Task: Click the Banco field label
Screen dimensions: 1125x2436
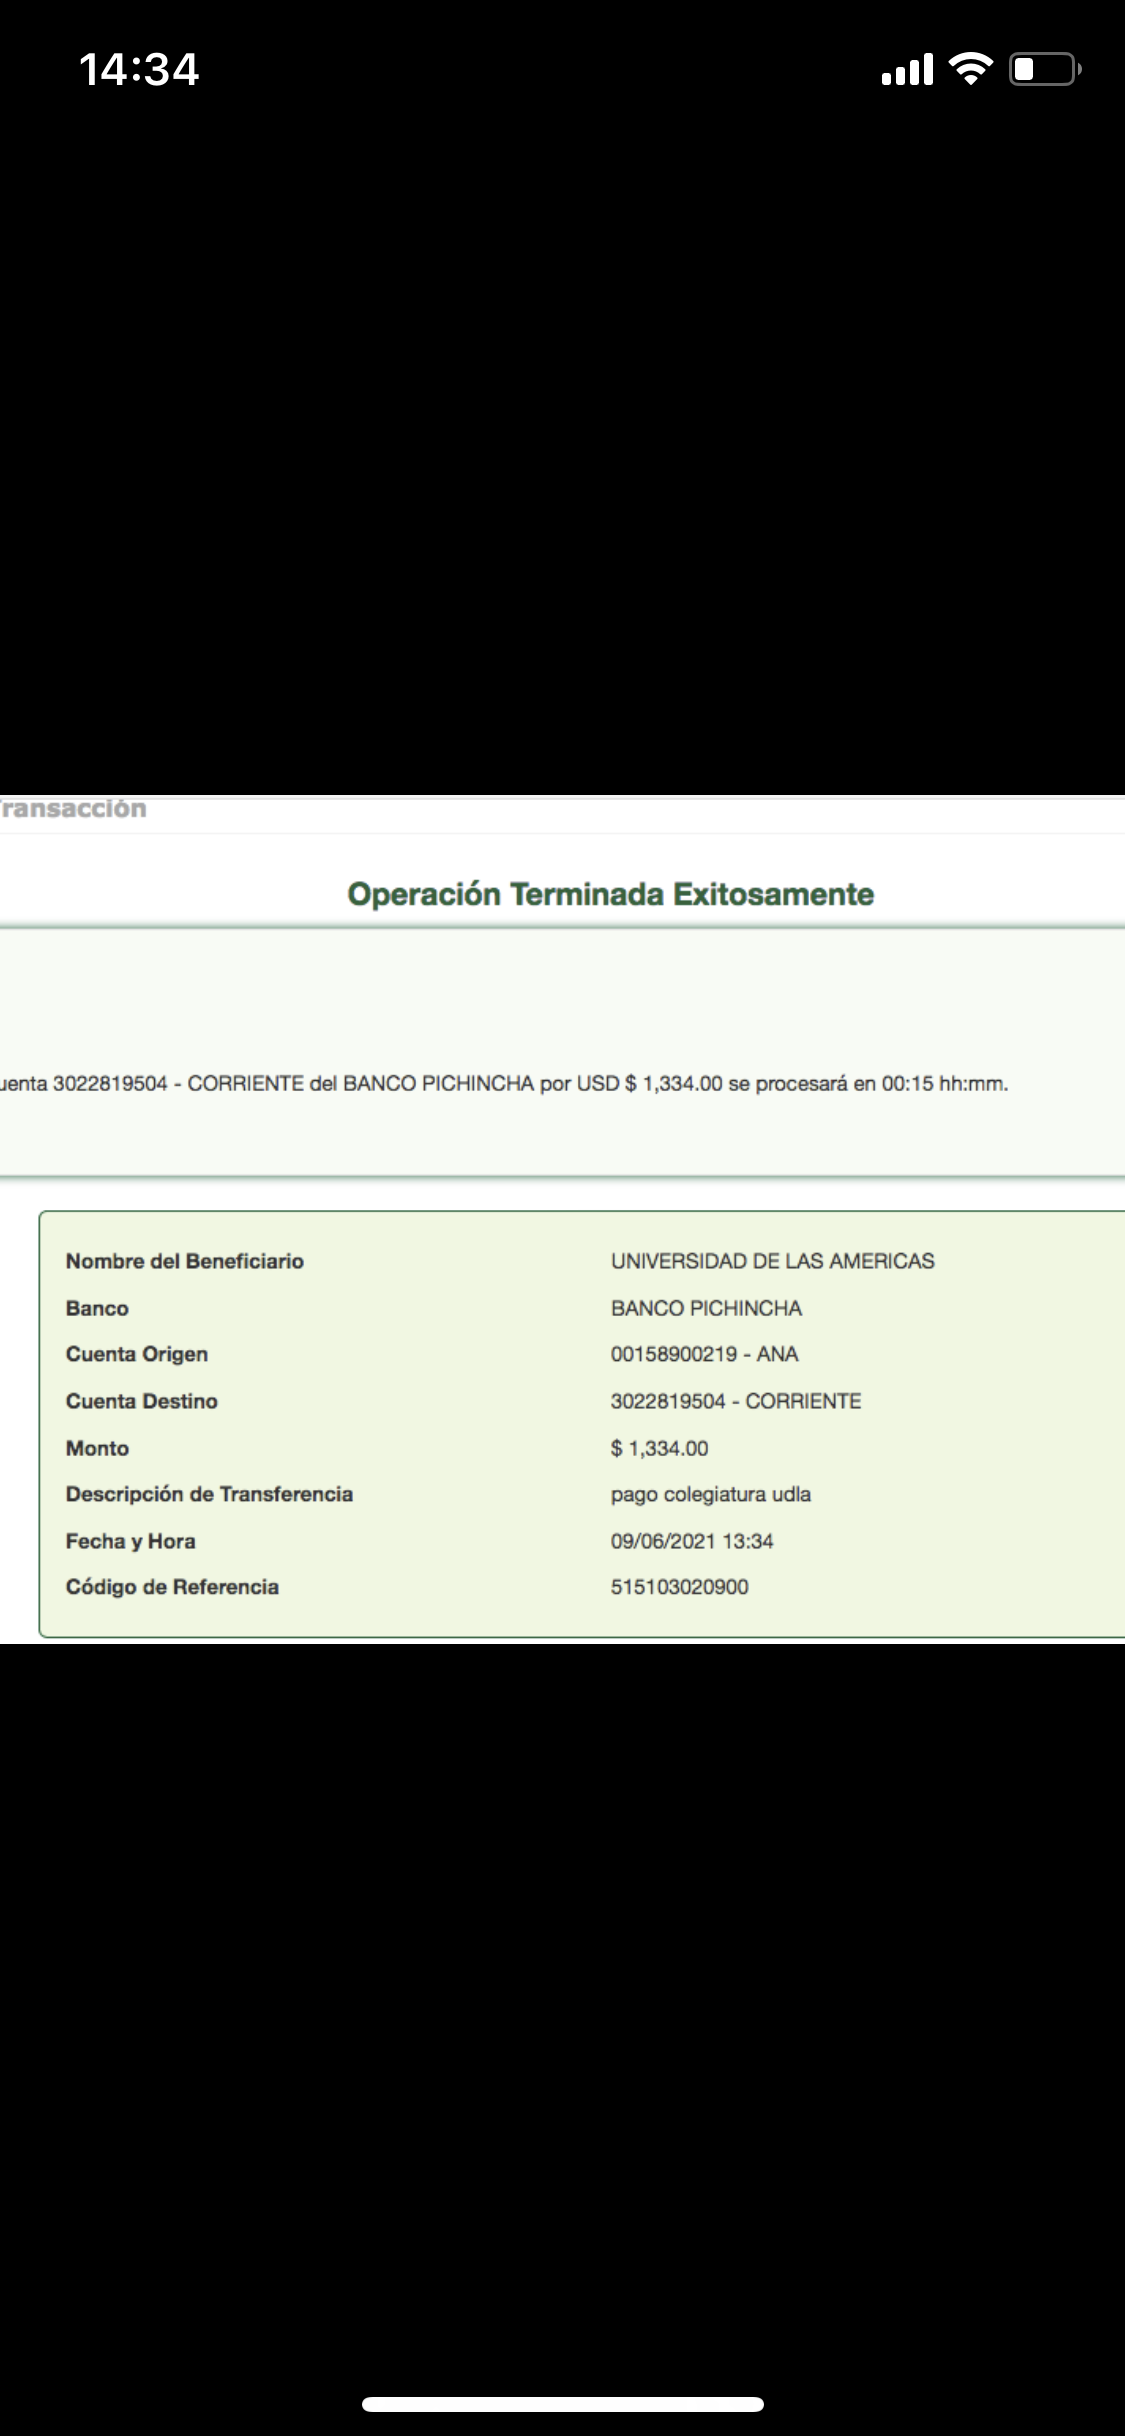Action: click(97, 1308)
